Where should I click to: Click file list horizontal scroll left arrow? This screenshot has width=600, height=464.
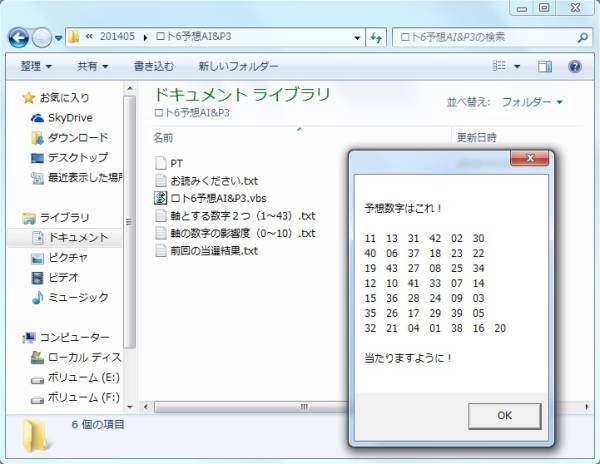click(146, 407)
